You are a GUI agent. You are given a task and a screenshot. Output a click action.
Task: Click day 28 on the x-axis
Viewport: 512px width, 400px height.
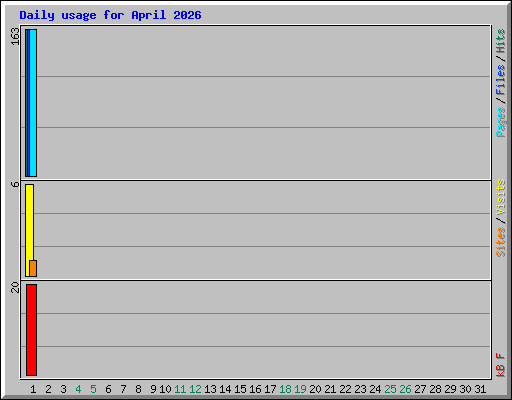tap(435, 389)
